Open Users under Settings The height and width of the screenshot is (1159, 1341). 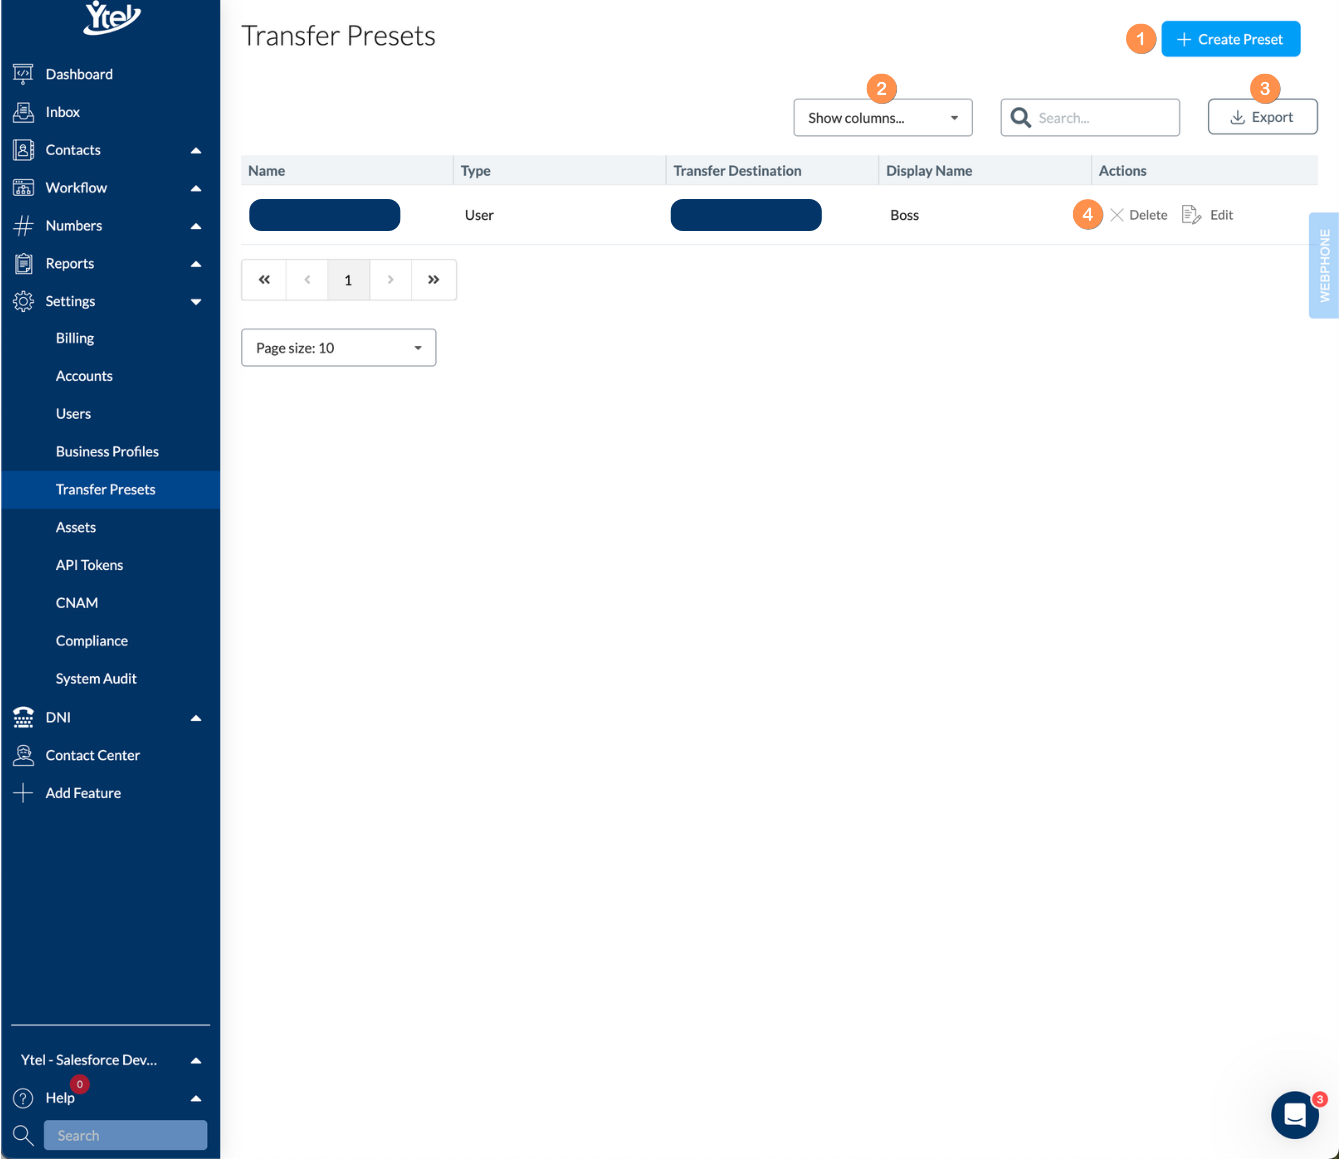click(x=73, y=414)
